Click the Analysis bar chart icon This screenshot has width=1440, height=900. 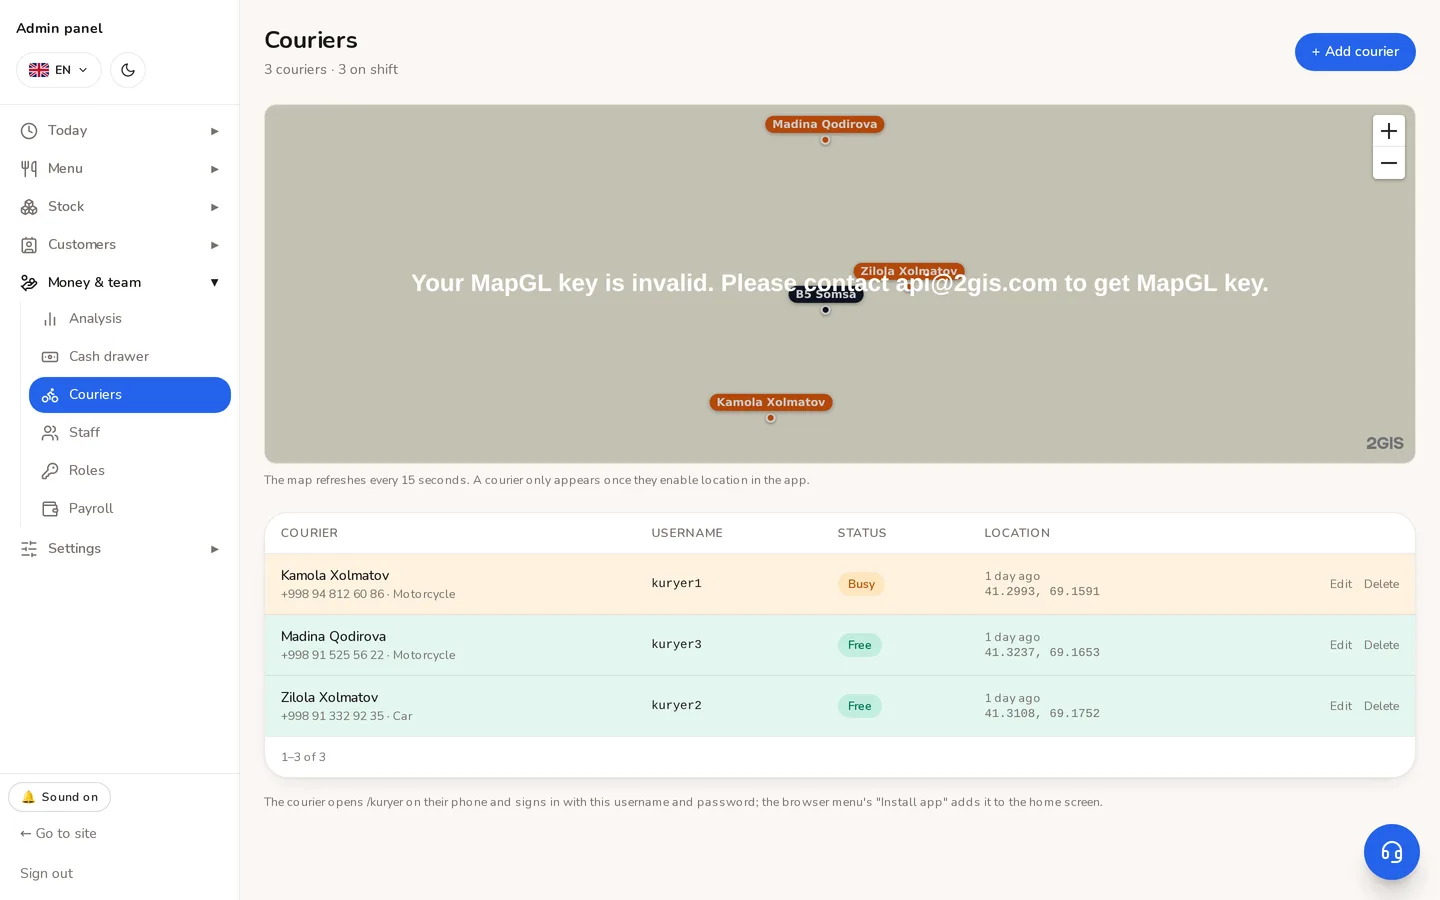click(50, 319)
